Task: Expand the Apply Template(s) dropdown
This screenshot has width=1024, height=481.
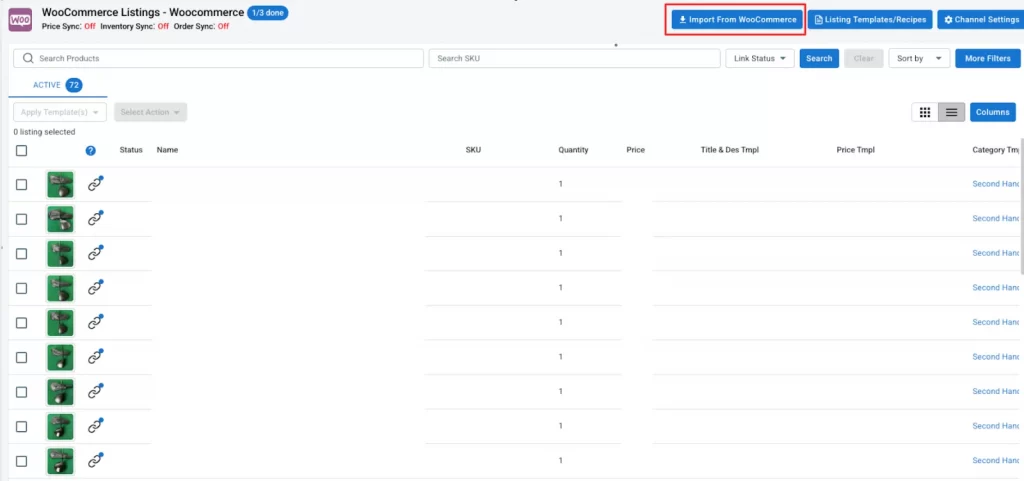Action: (x=60, y=112)
